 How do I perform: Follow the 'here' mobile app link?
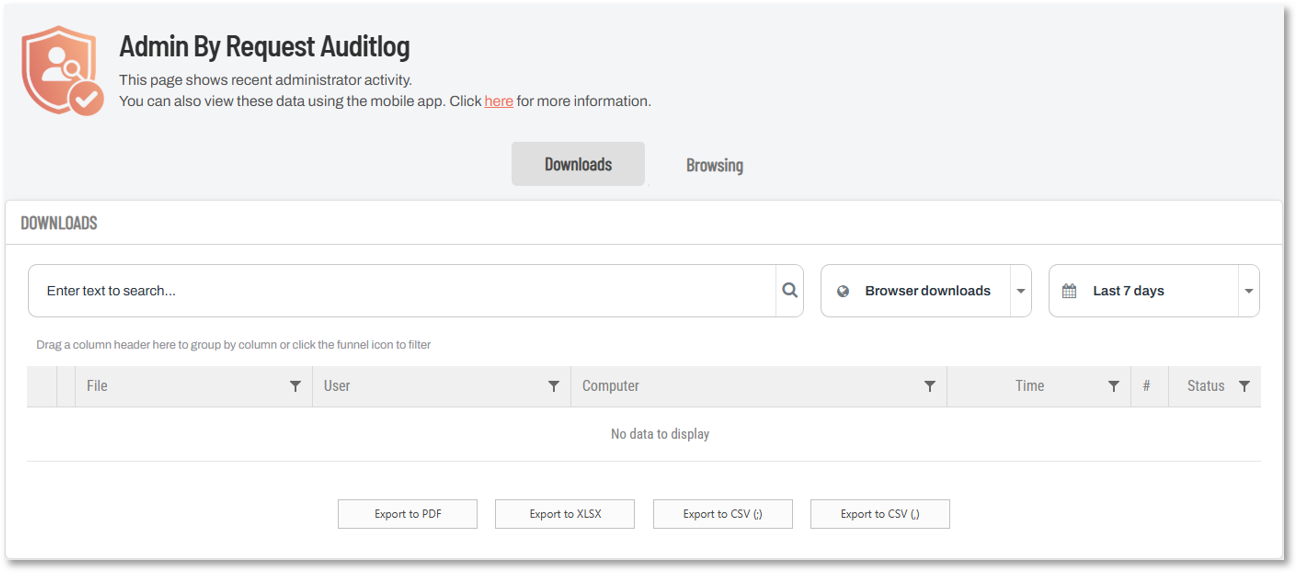tap(499, 101)
